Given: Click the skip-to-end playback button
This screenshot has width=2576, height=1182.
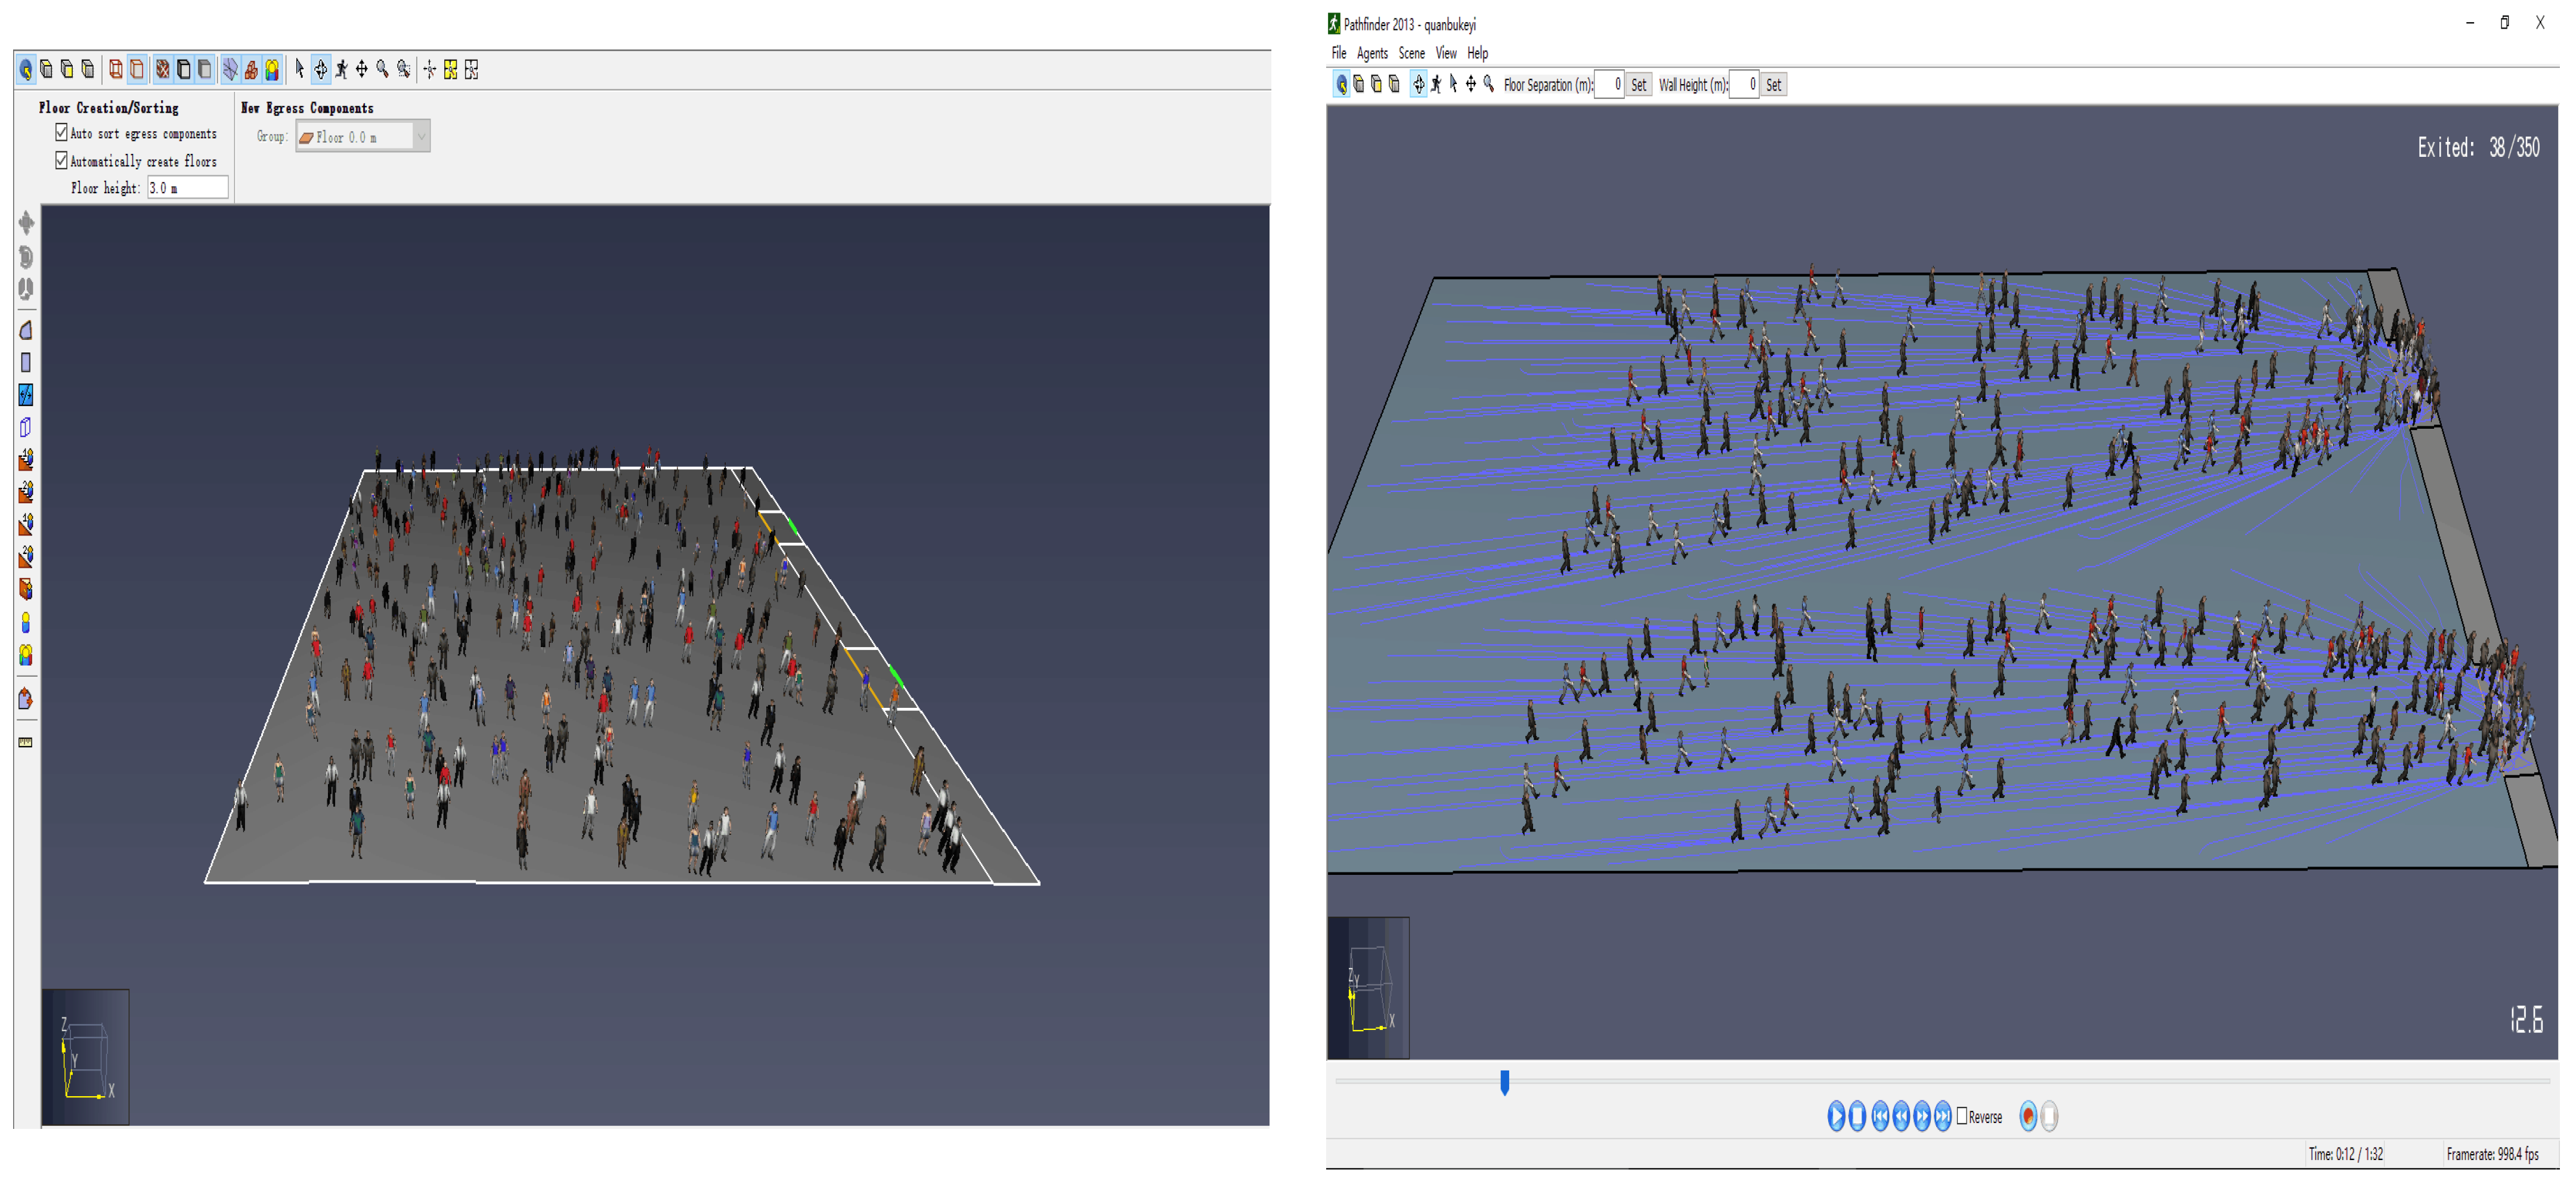Looking at the screenshot, I should (1942, 1116).
